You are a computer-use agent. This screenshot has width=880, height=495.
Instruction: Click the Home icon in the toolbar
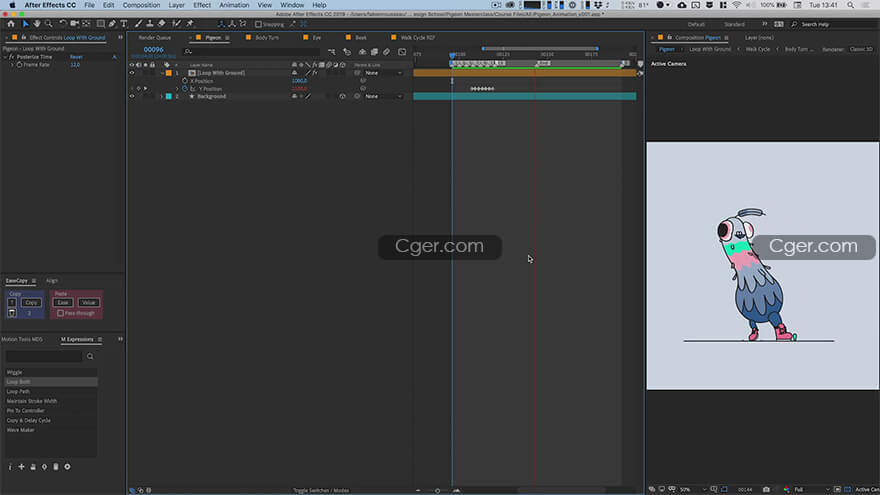(11, 24)
